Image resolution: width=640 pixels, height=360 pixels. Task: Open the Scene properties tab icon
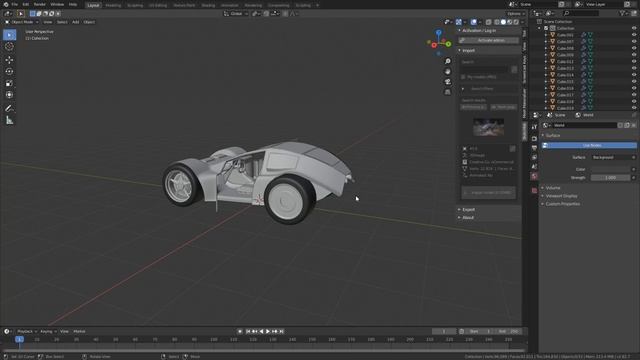[x=534, y=167]
